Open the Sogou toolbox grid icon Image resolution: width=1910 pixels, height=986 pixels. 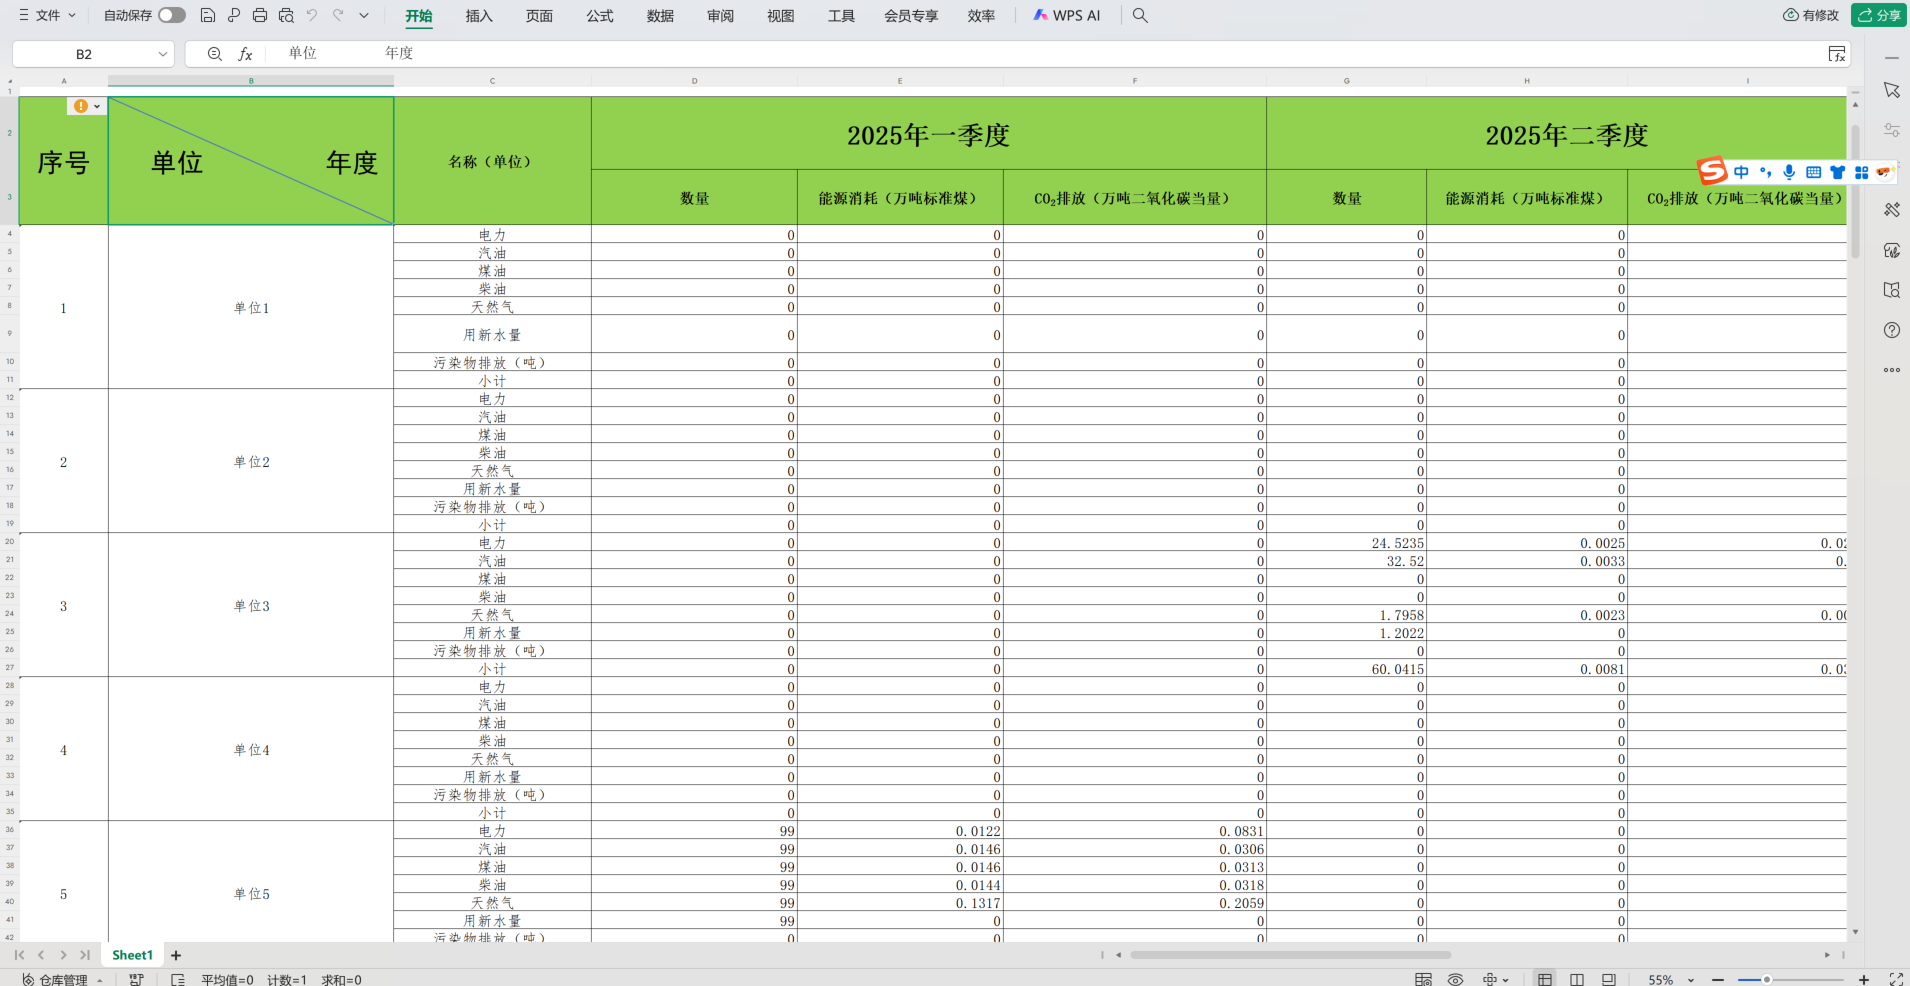(x=1861, y=172)
